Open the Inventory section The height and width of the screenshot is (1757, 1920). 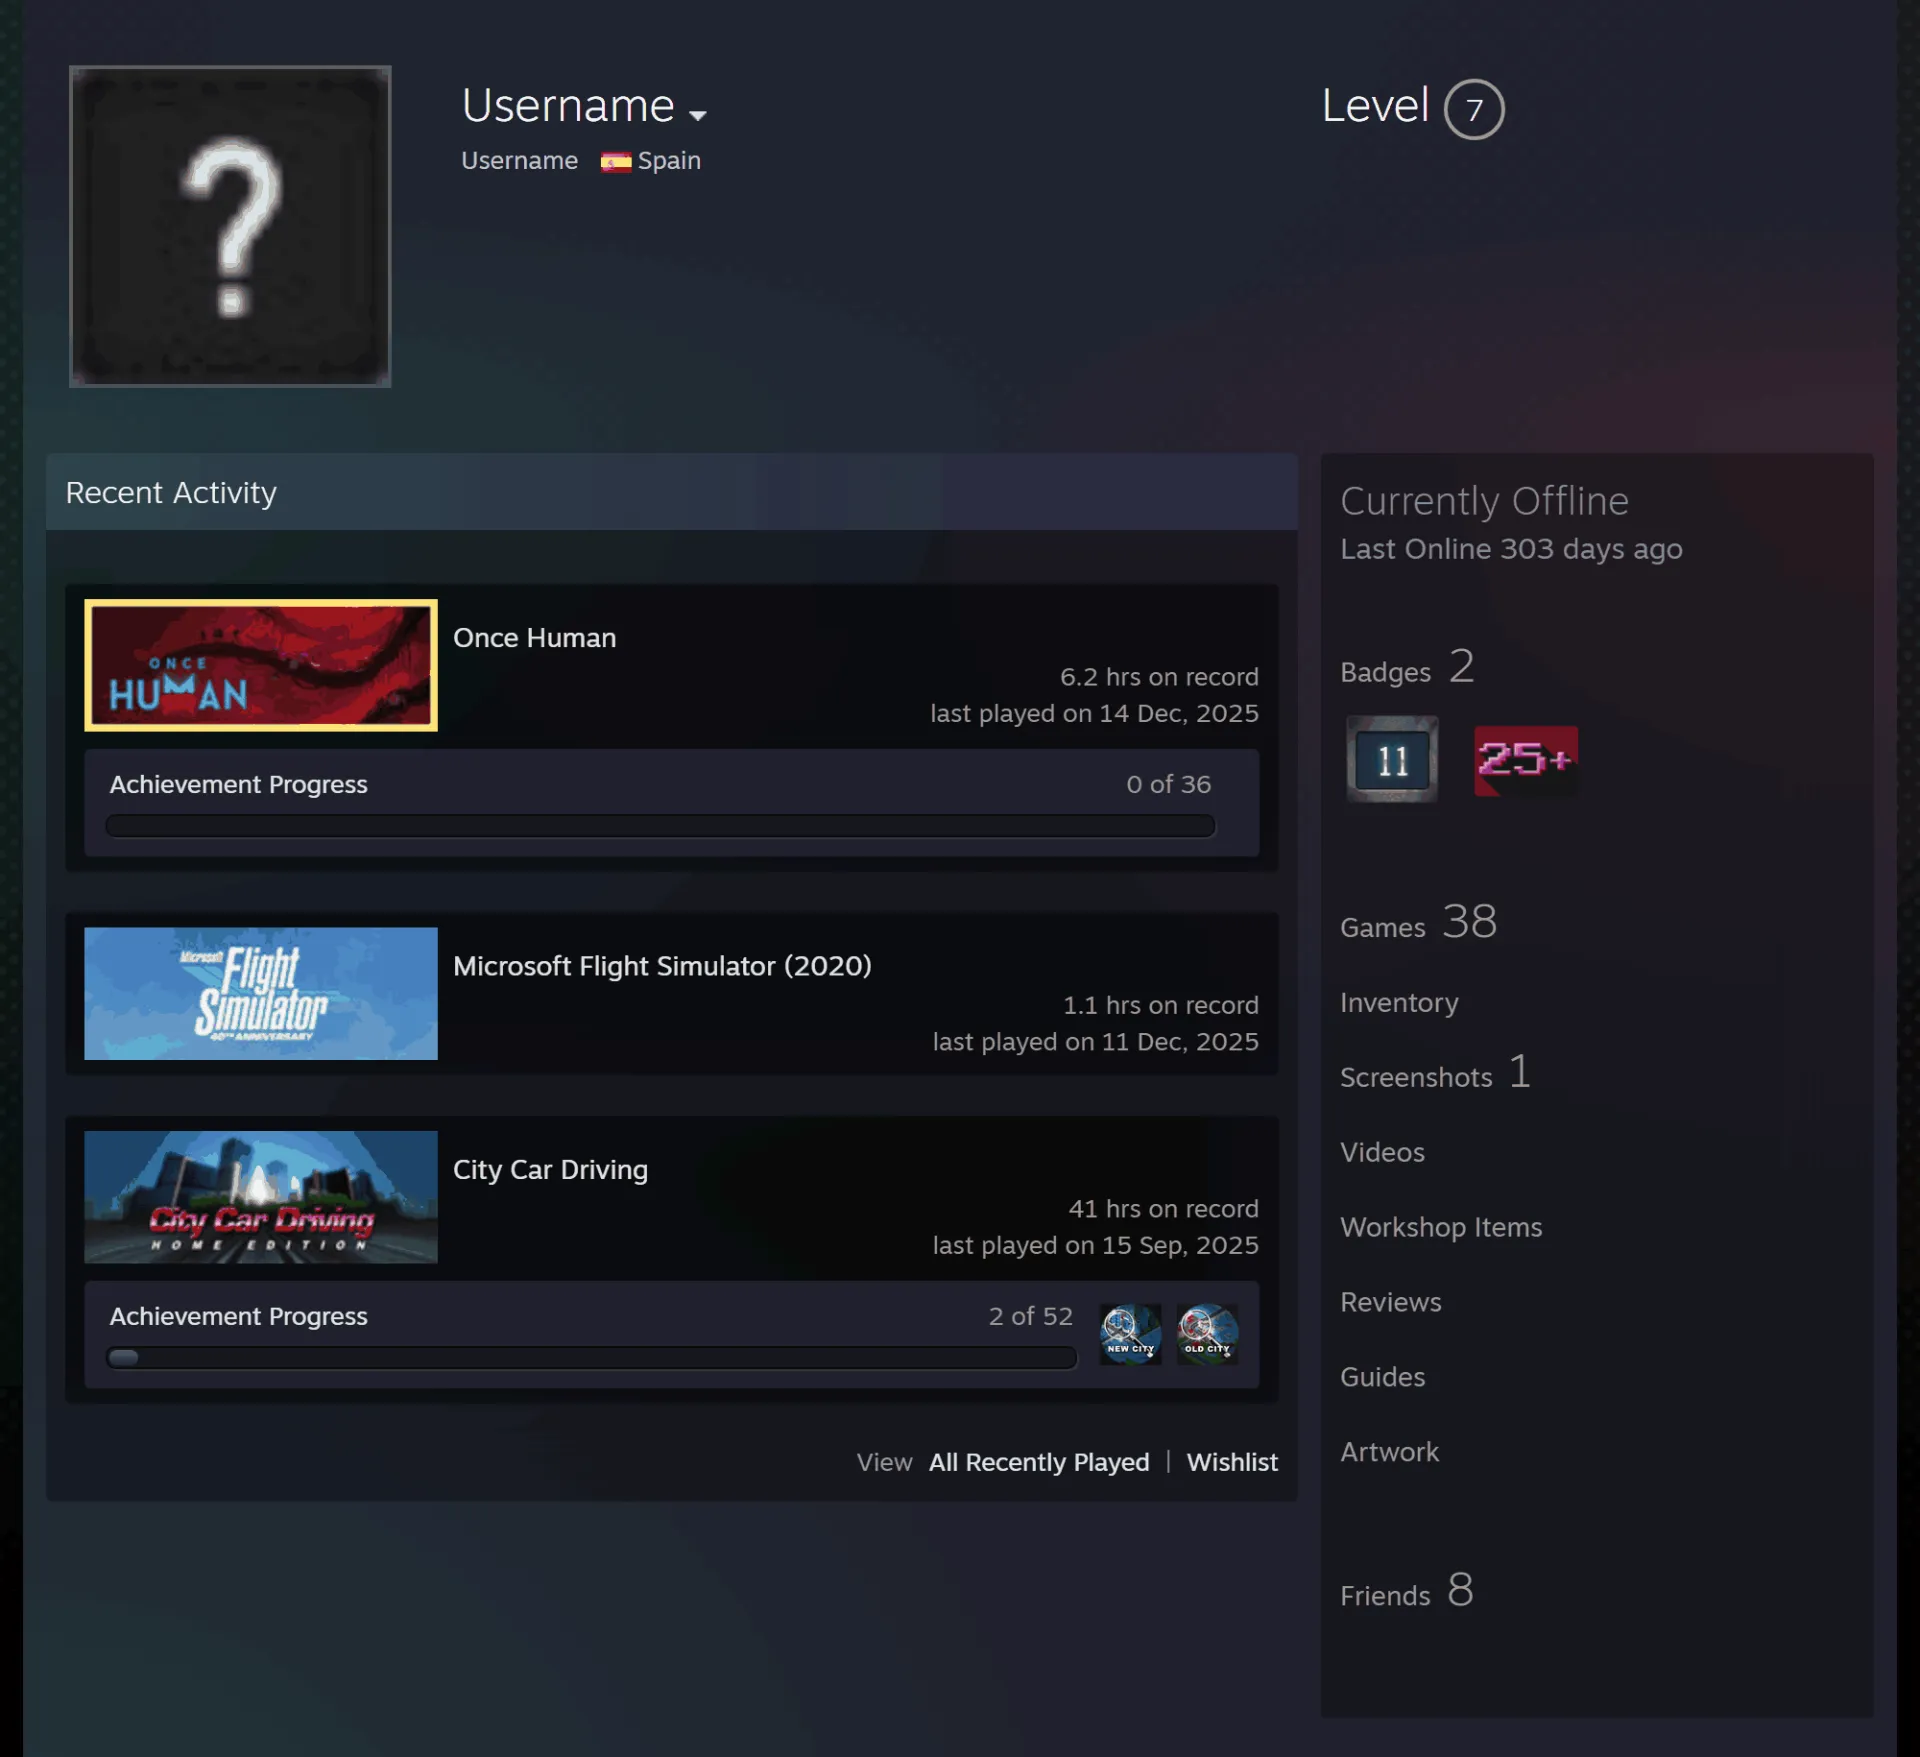1399,1002
